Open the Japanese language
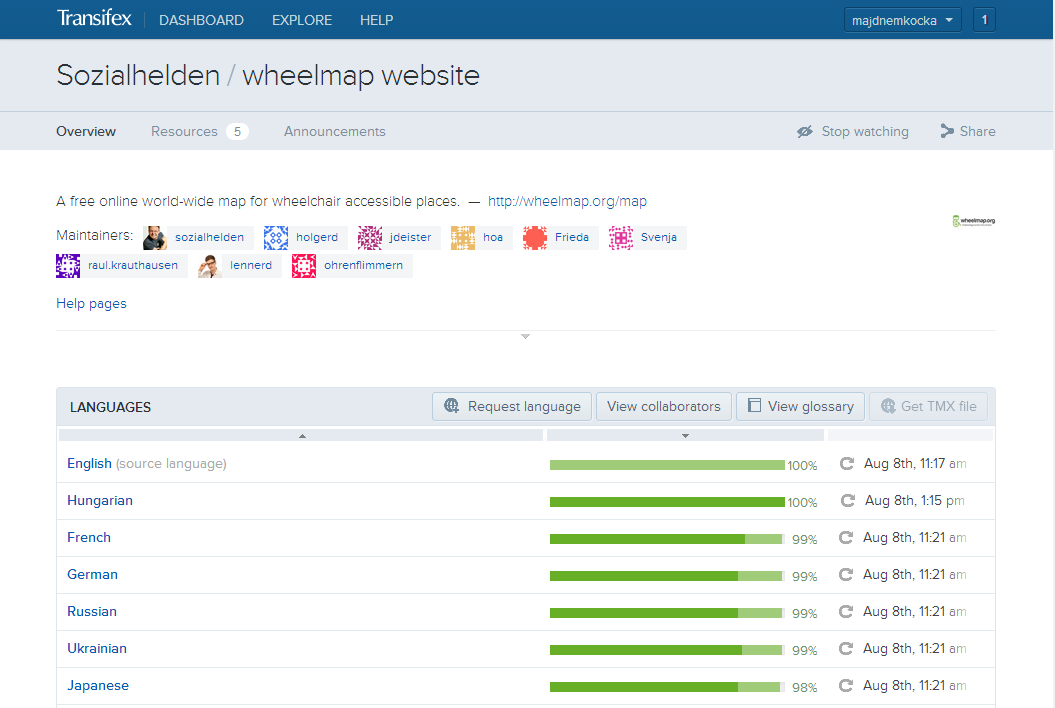1055x708 pixels. point(98,686)
